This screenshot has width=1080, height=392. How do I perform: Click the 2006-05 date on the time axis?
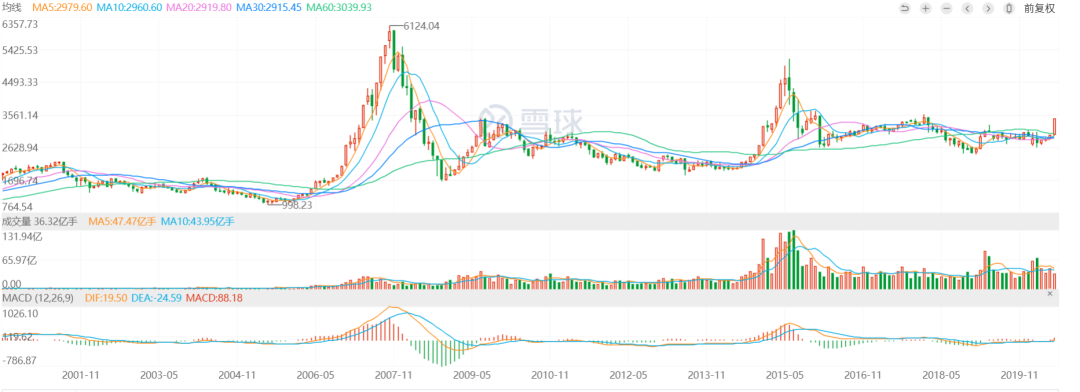pyautogui.click(x=315, y=376)
